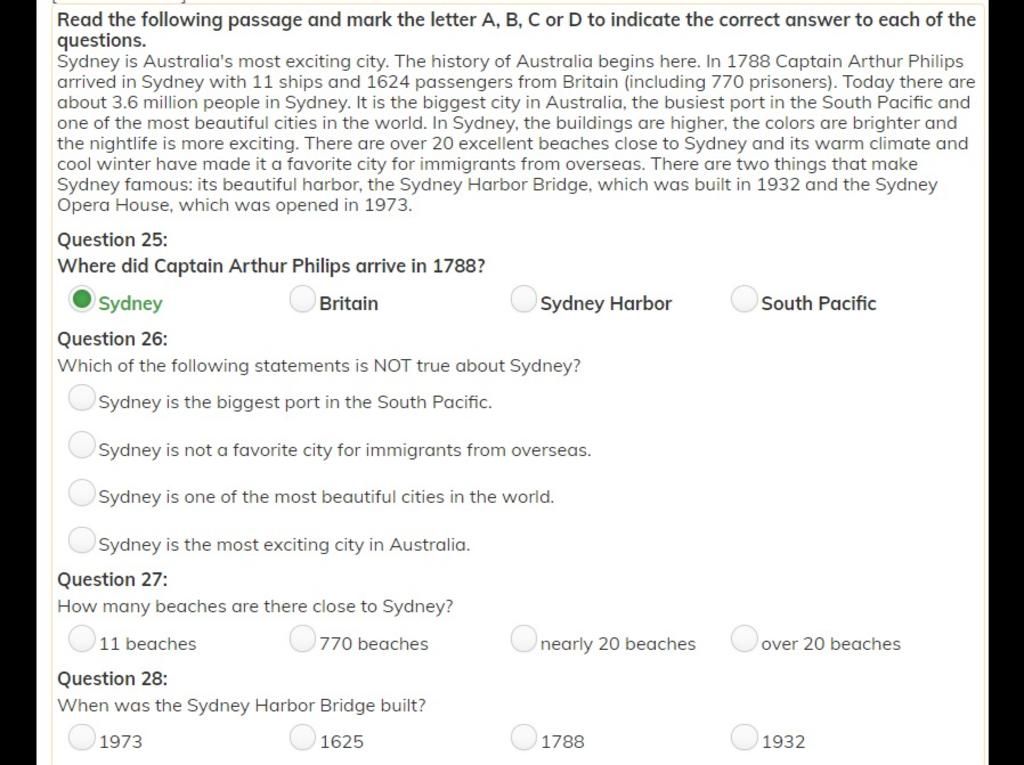Choose 1625 as the bridge year
Viewport: 1024px width, 765px height.
tap(302, 737)
